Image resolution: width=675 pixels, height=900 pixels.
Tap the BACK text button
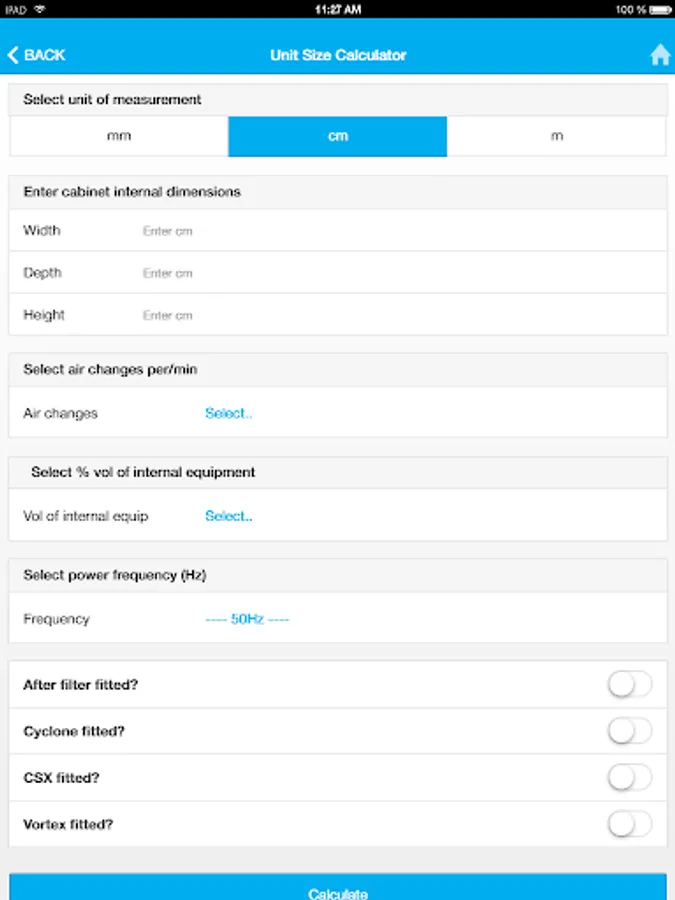click(45, 55)
